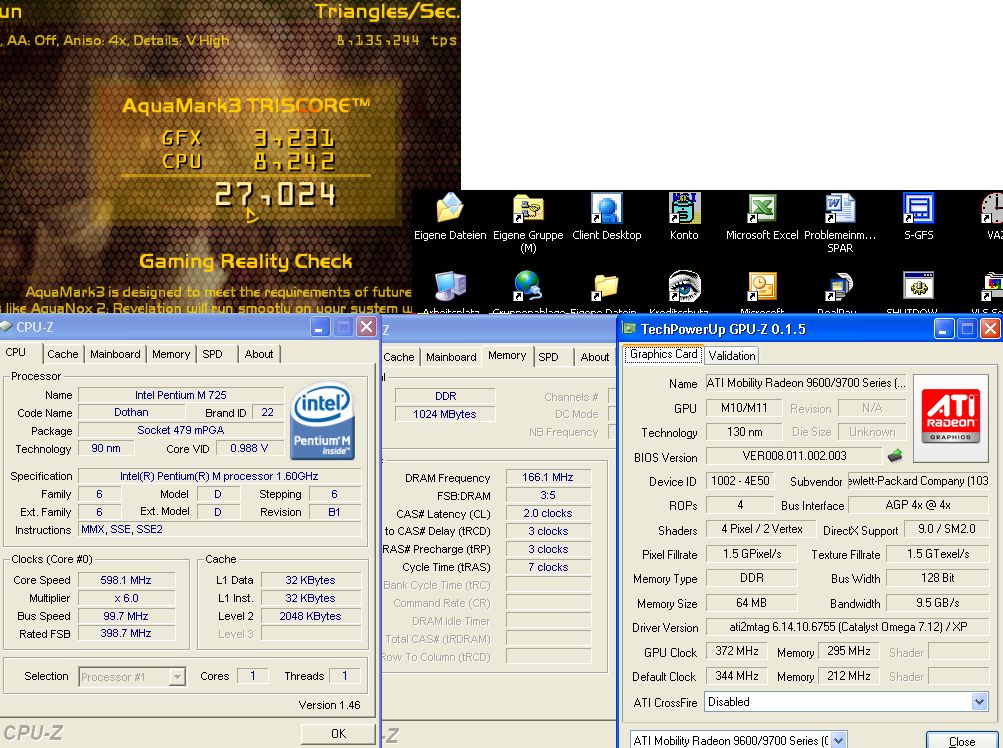This screenshot has width=1003, height=748.
Task: Select the Graphics Card tab in GPU-Z
Action: 663,354
